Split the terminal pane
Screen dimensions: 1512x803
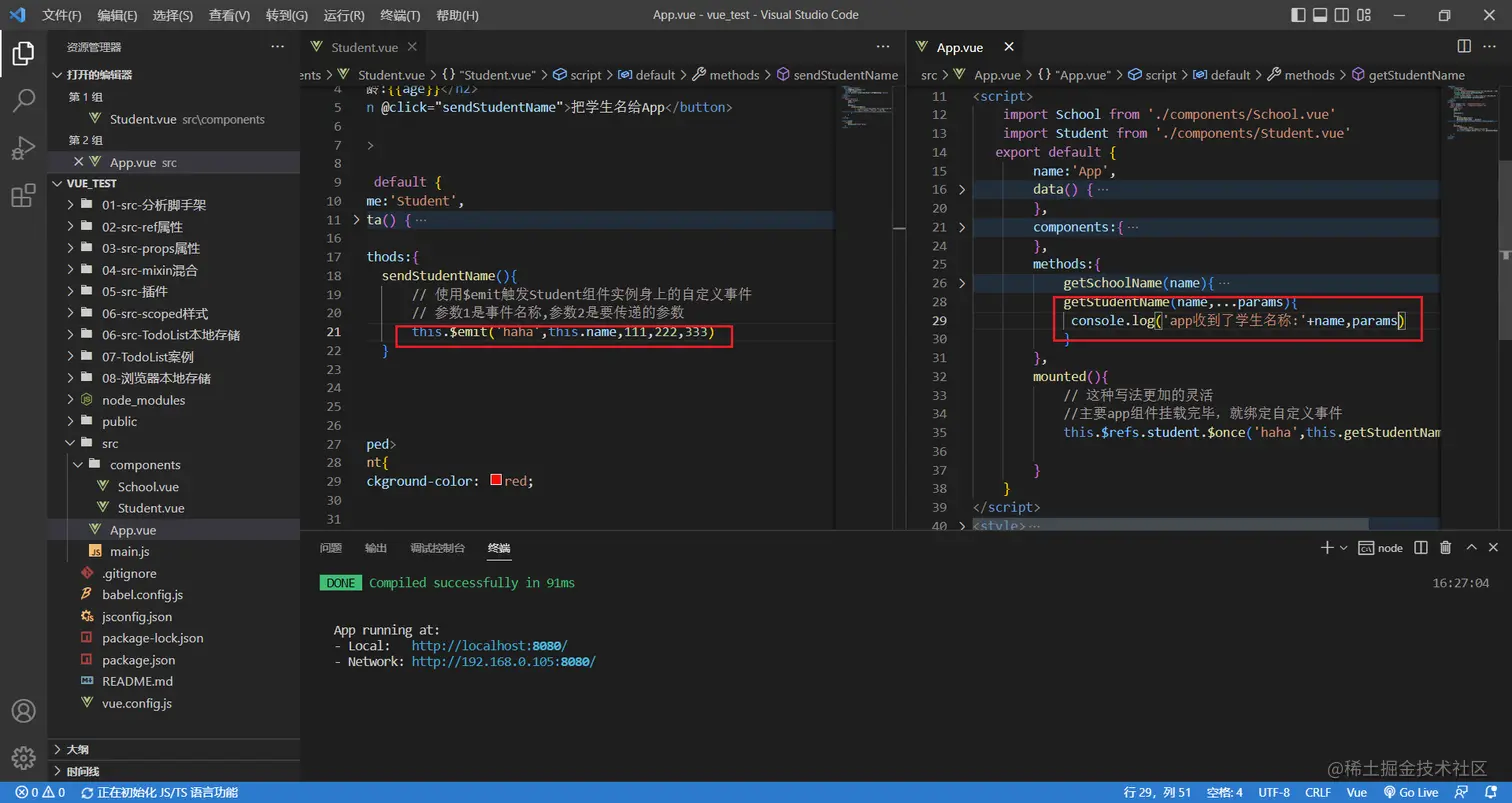[1422, 547]
